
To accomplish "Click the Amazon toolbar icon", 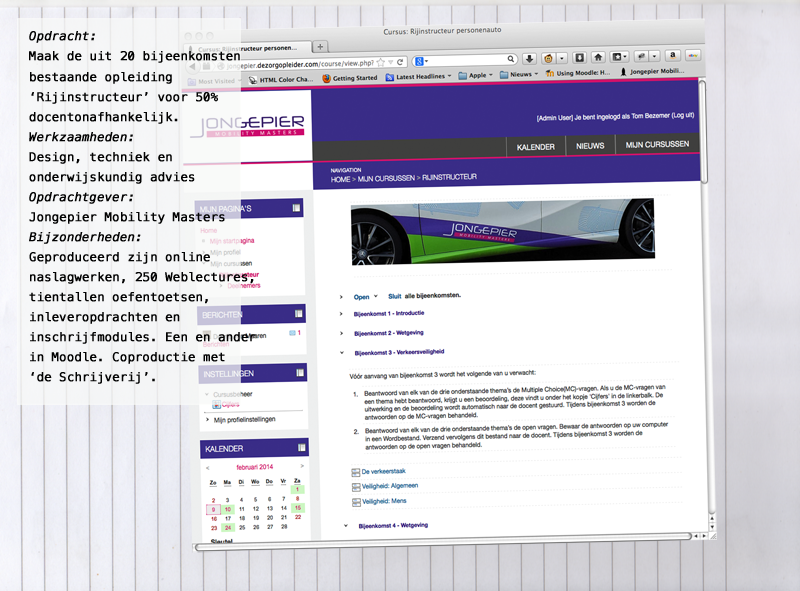I will (x=672, y=55).
